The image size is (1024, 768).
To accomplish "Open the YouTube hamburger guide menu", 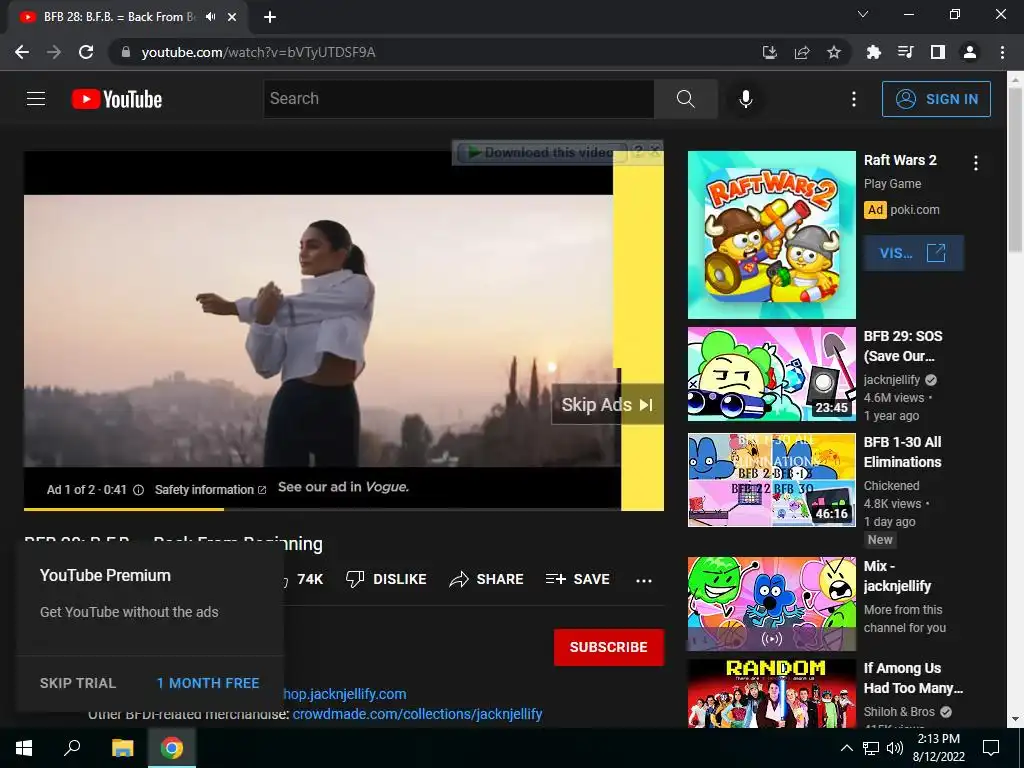I will (x=36, y=99).
